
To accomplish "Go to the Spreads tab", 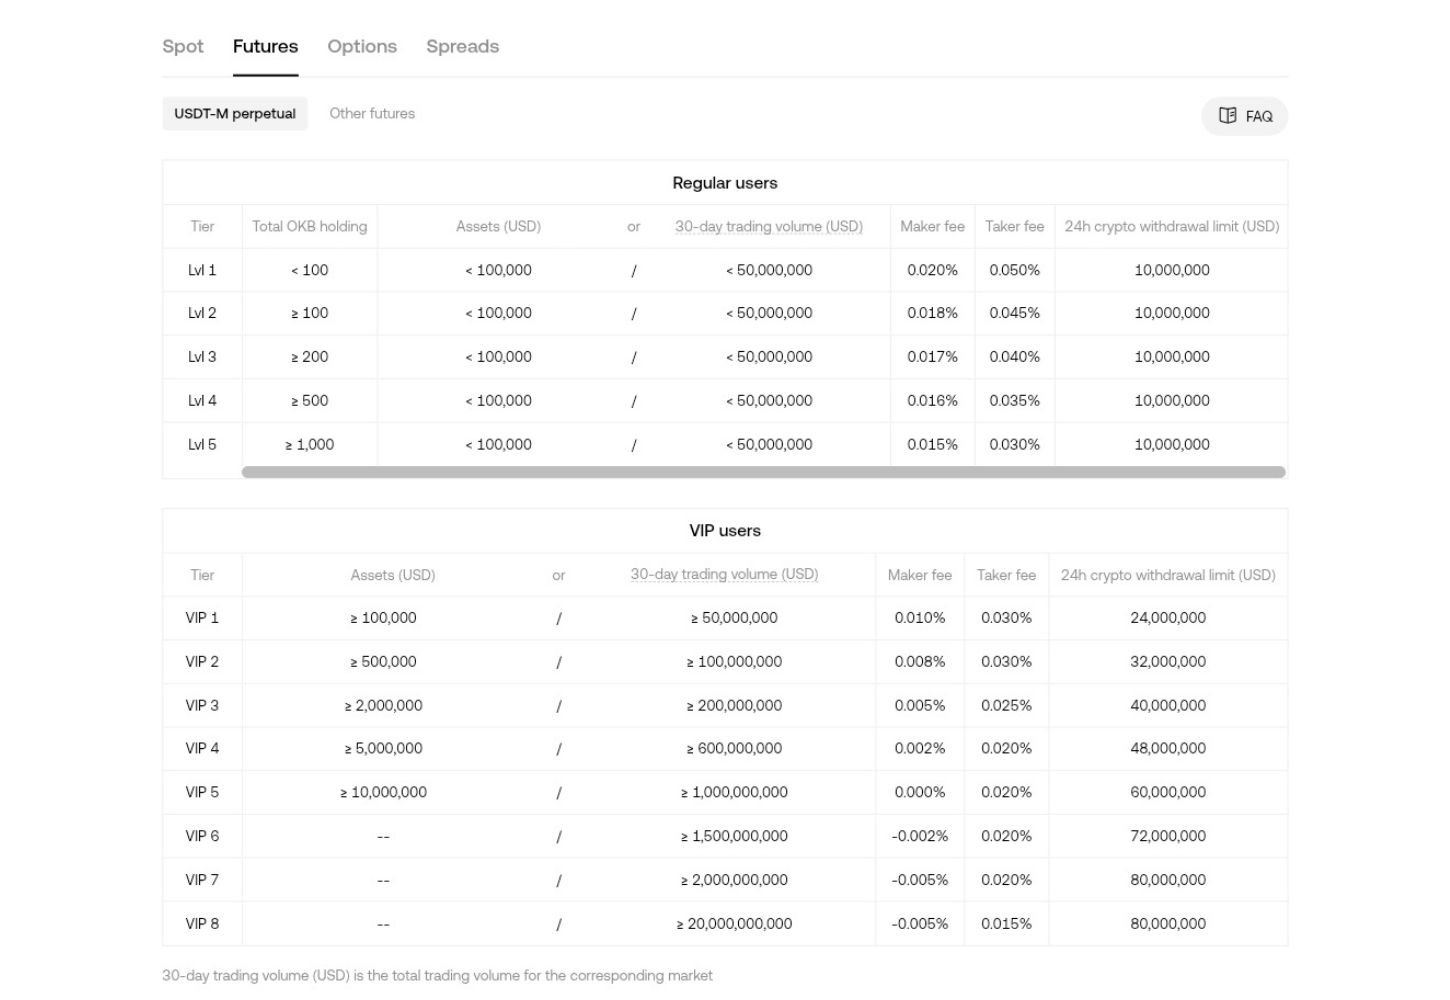I will pos(462,46).
